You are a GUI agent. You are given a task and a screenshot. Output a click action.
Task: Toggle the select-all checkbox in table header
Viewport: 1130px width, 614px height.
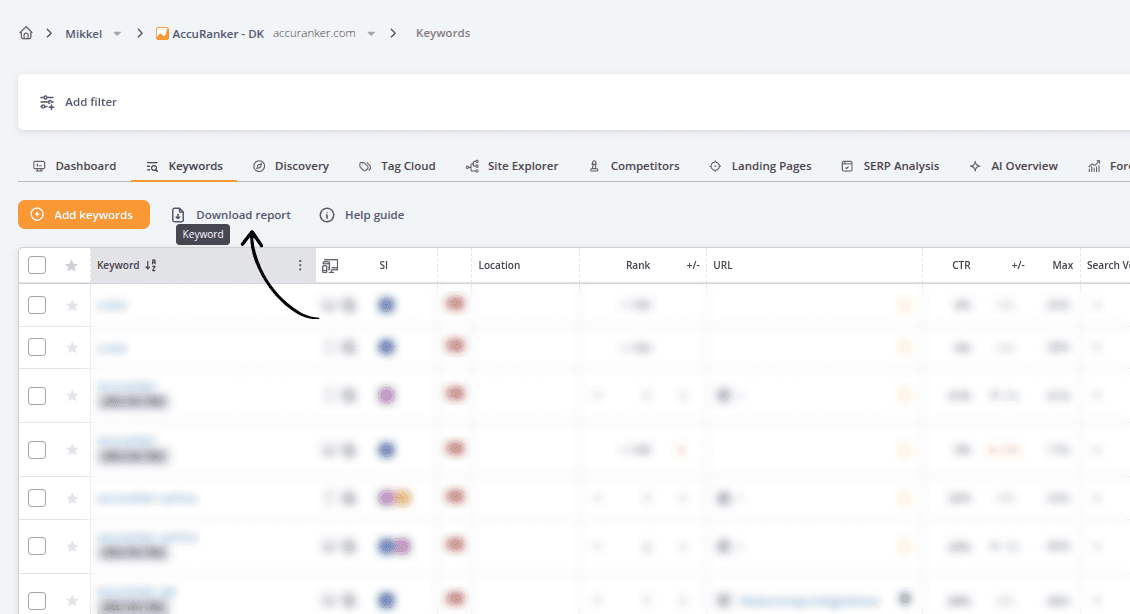37,265
